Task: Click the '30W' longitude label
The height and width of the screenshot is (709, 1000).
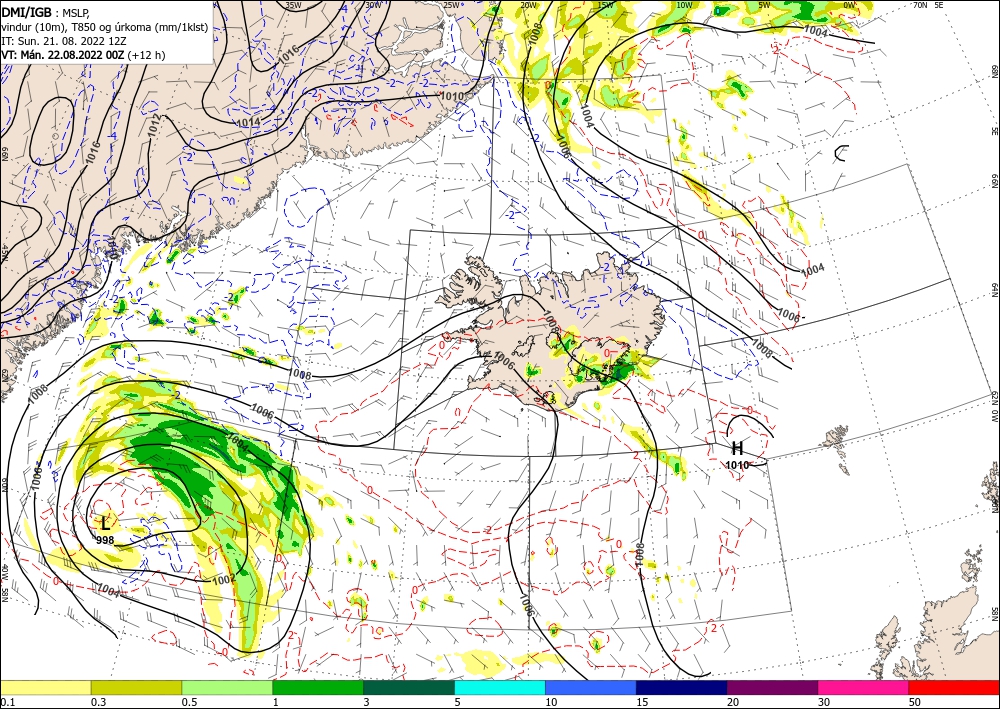Action: (x=373, y=5)
